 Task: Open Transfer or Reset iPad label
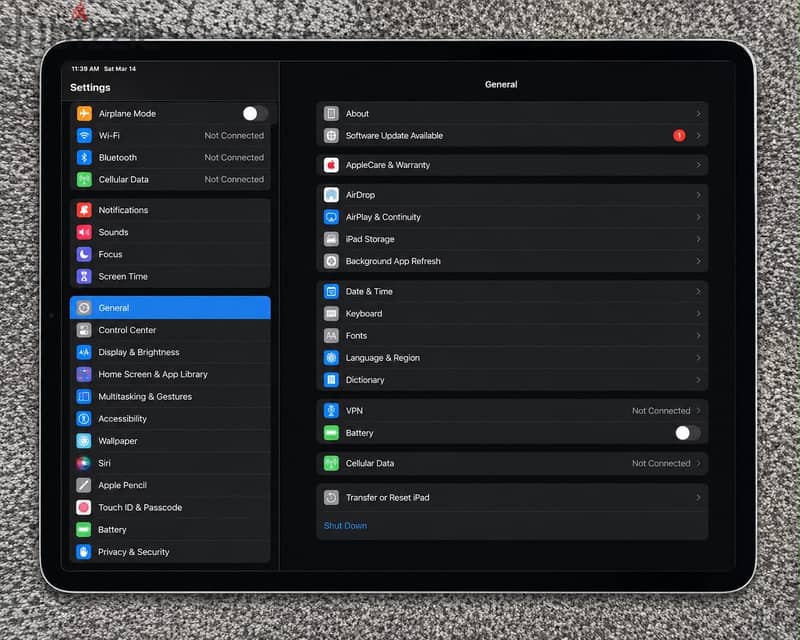(x=387, y=497)
